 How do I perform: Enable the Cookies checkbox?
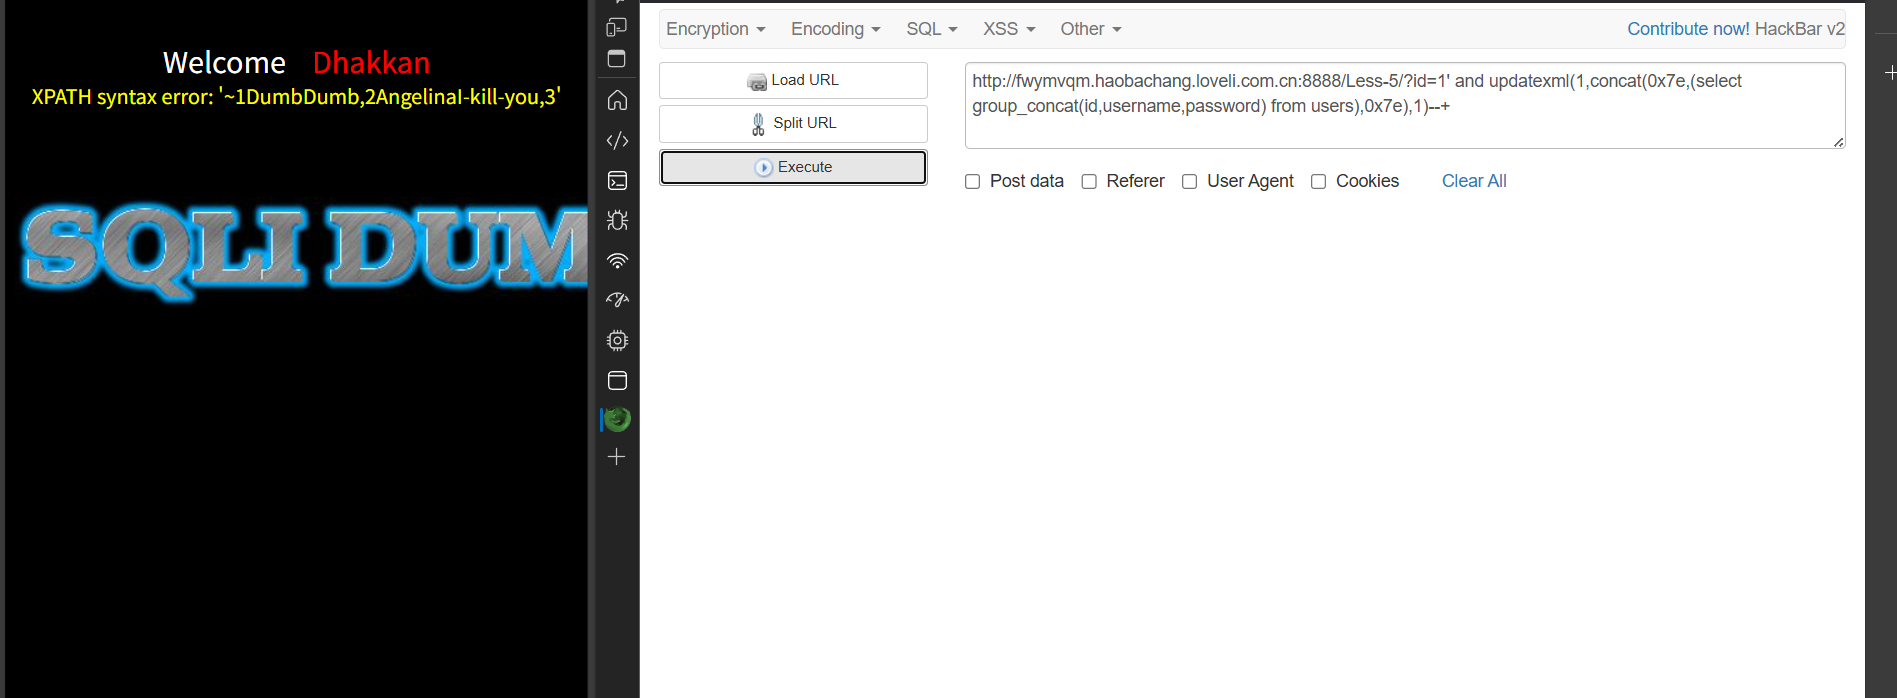pyautogui.click(x=1318, y=181)
